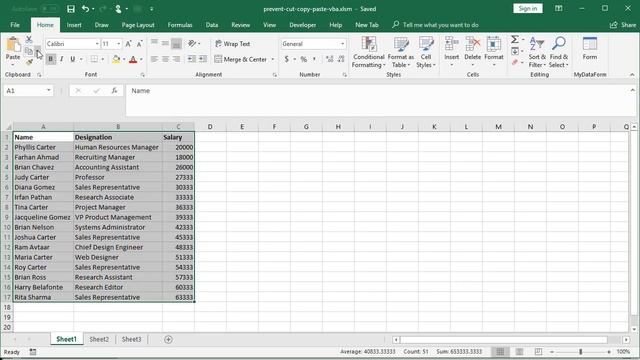
Task: Click the Fill down-arrow icon in Editing
Action: pyautogui.click(x=515, y=51)
